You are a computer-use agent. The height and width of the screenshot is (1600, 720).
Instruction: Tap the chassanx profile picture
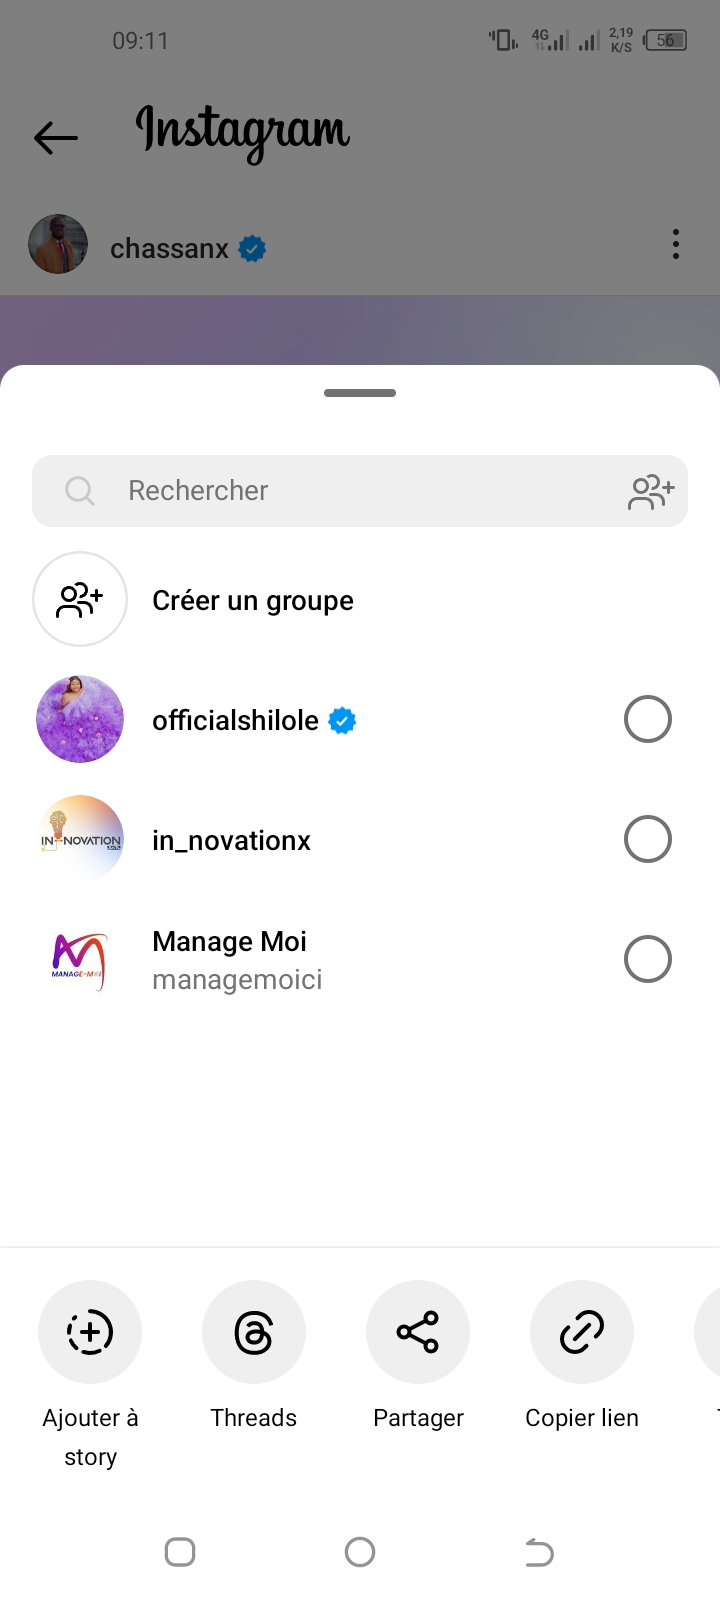[58, 244]
